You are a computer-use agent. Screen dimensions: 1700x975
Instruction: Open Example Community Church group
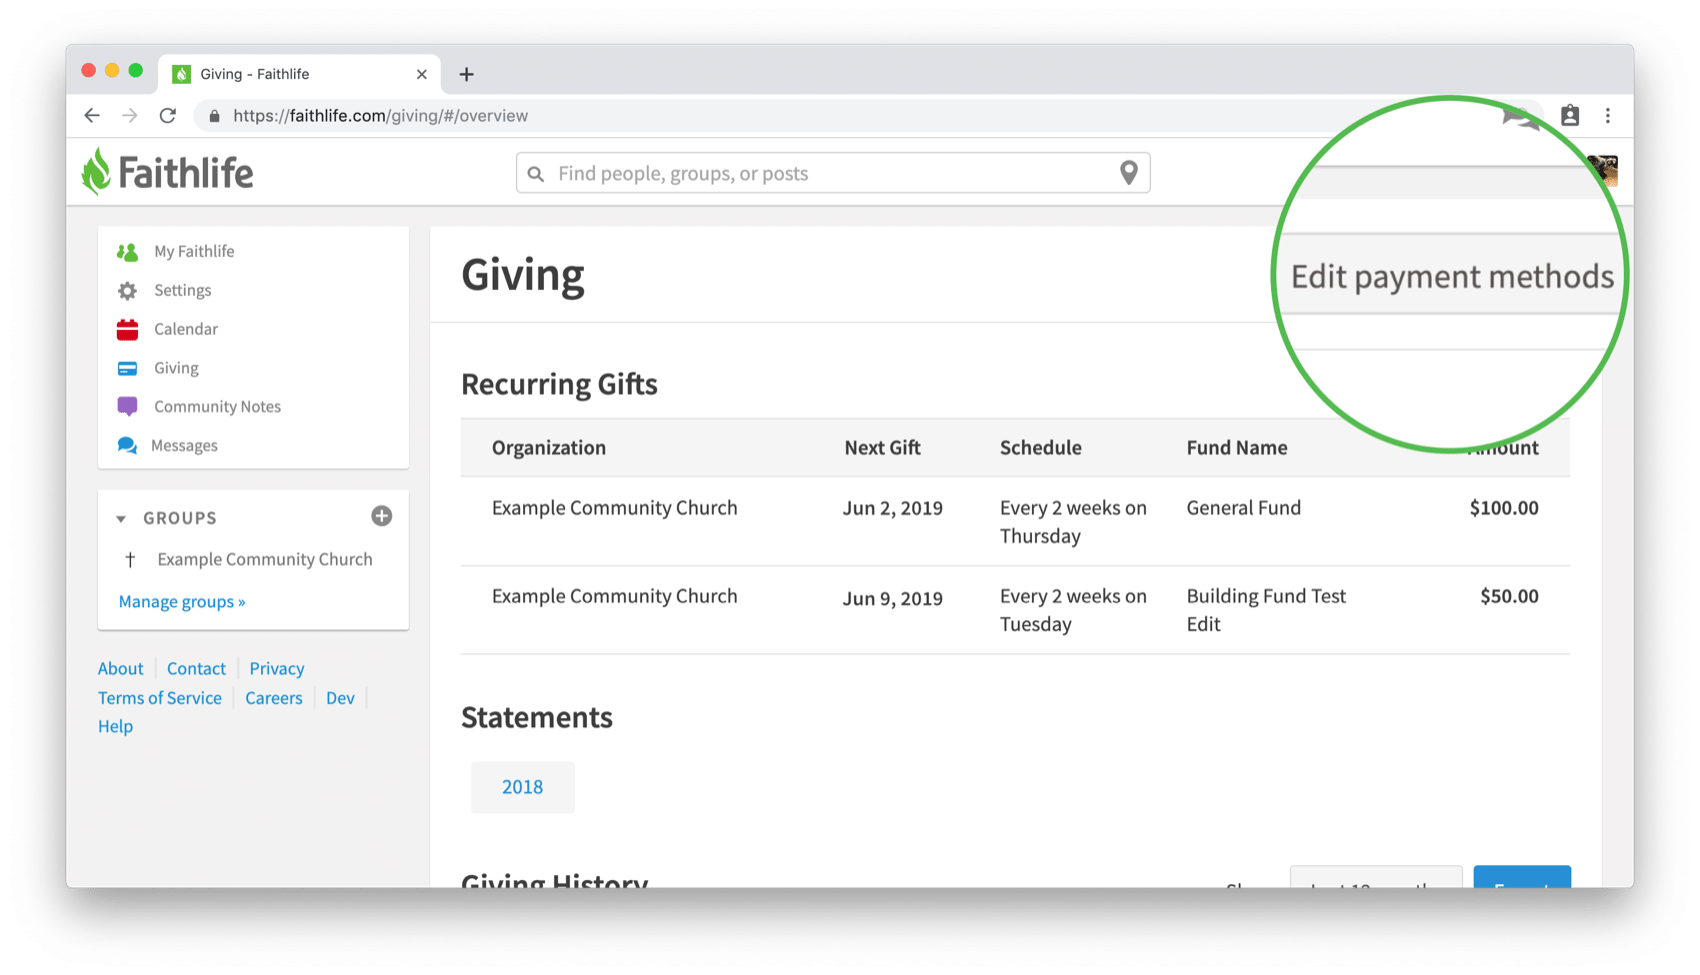coord(265,560)
